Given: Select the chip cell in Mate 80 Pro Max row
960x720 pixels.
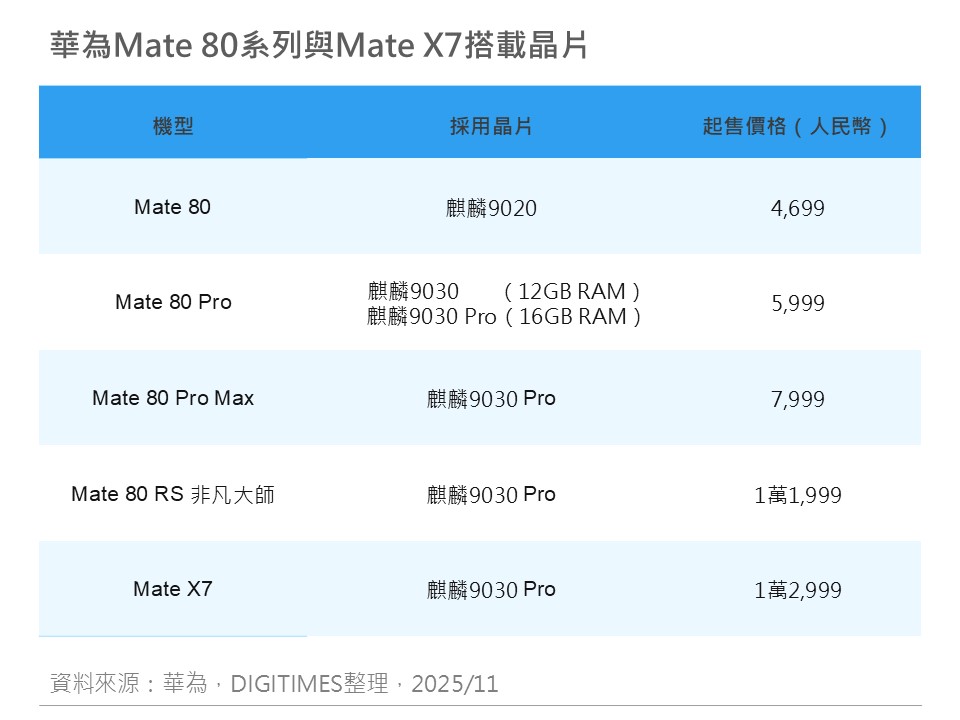Looking at the screenshot, I should click(x=491, y=399).
